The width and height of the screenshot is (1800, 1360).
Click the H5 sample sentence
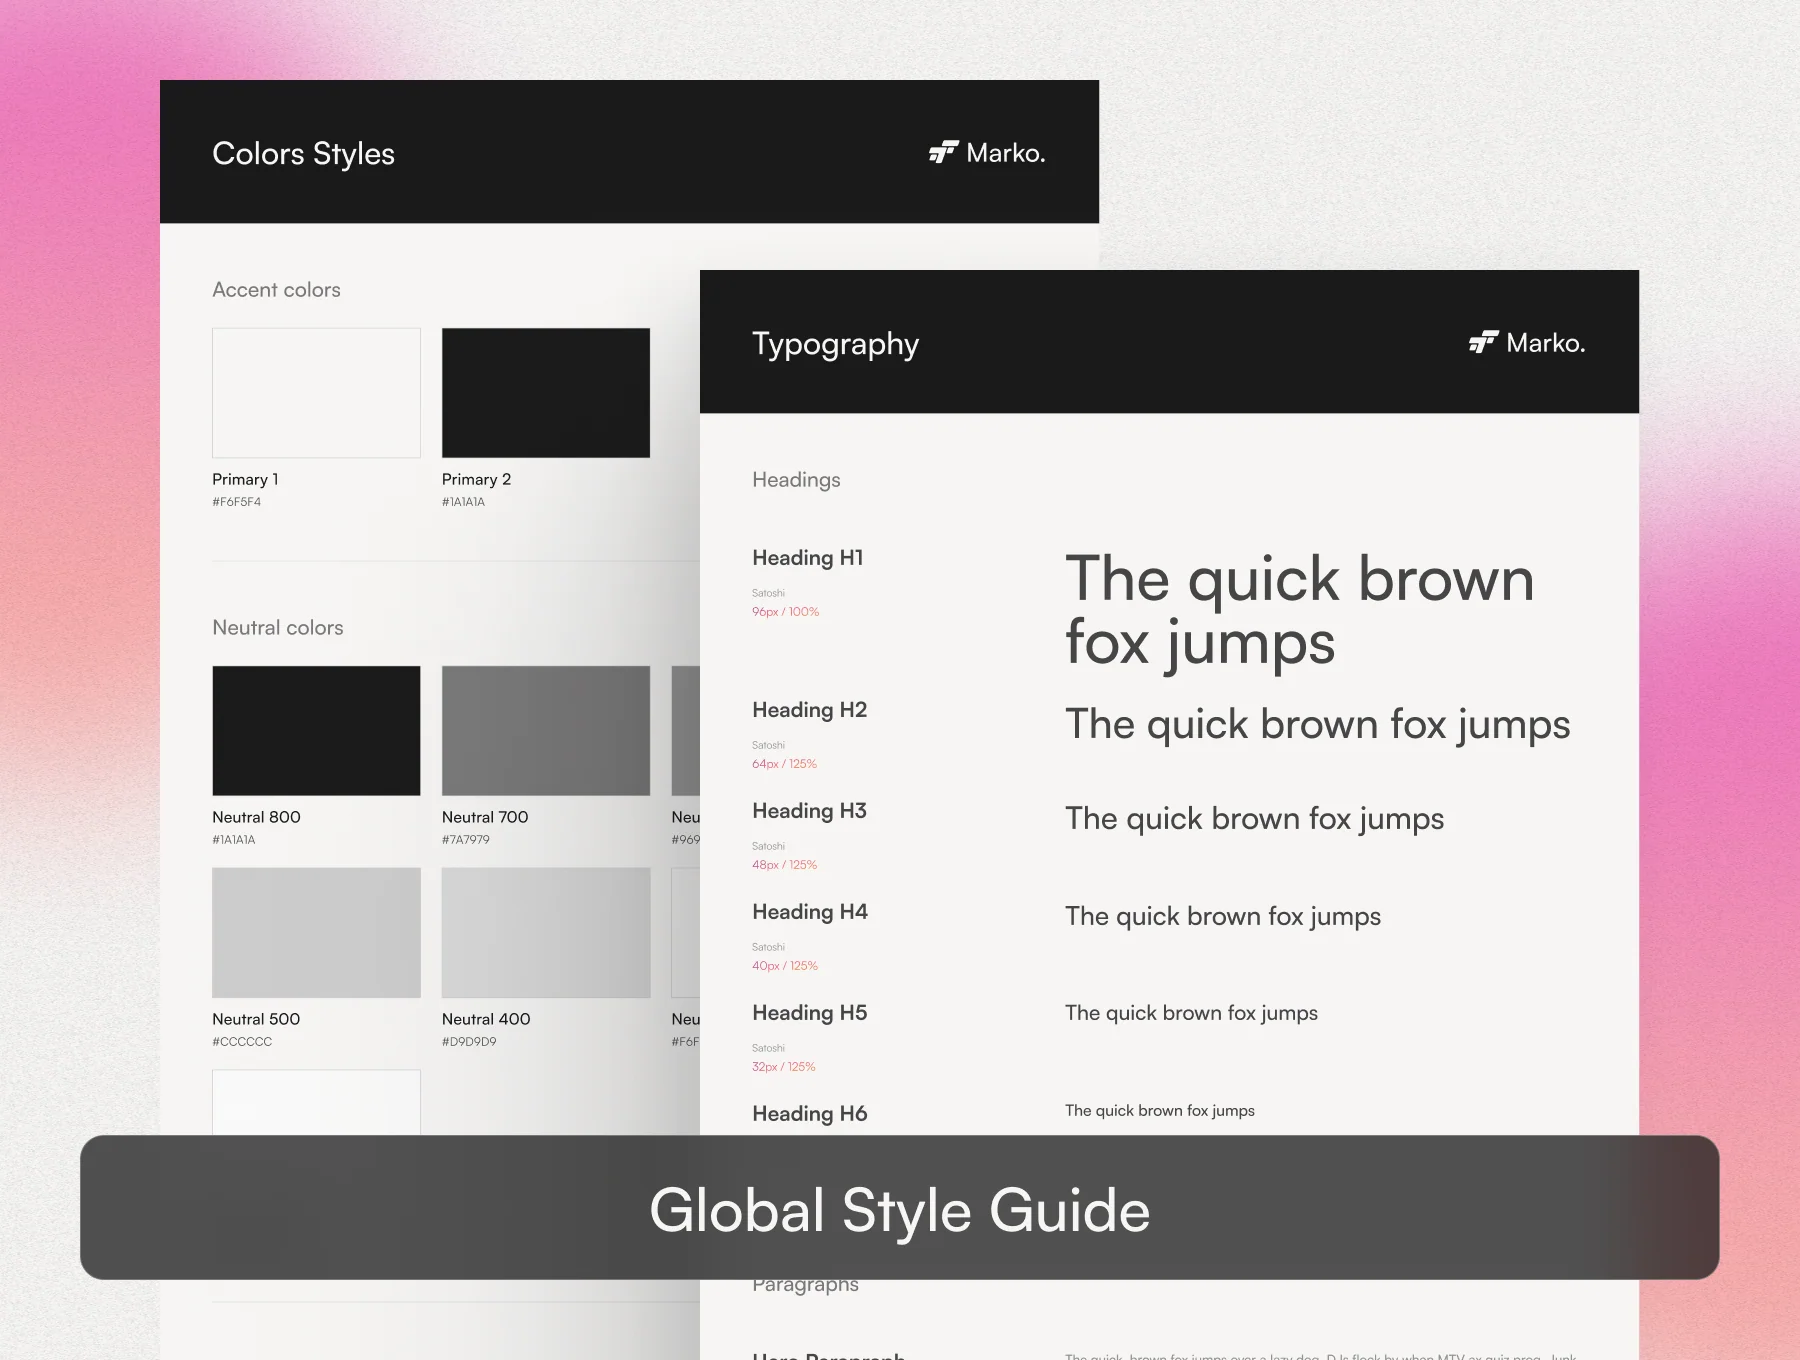pos(1191,1013)
